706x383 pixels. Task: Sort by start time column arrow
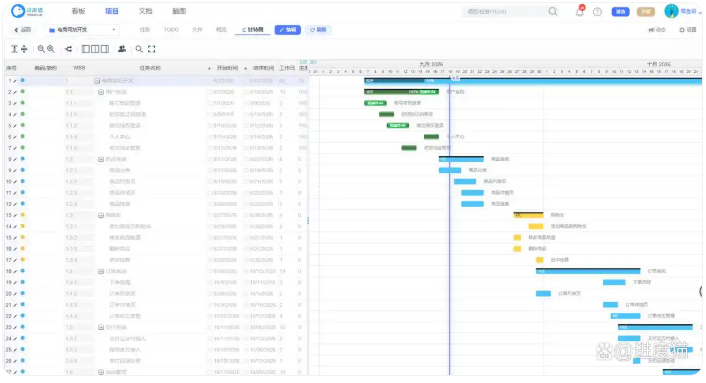[209, 68]
